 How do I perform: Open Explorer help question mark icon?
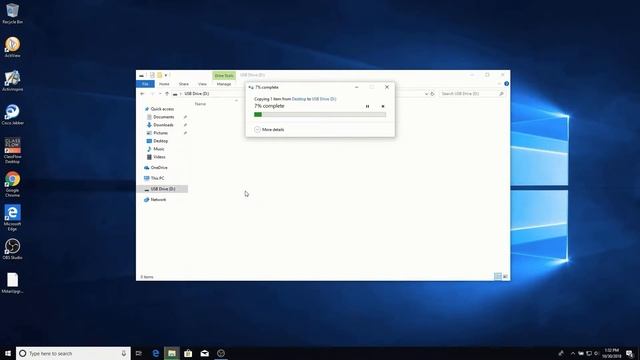click(x=507, y=84)
